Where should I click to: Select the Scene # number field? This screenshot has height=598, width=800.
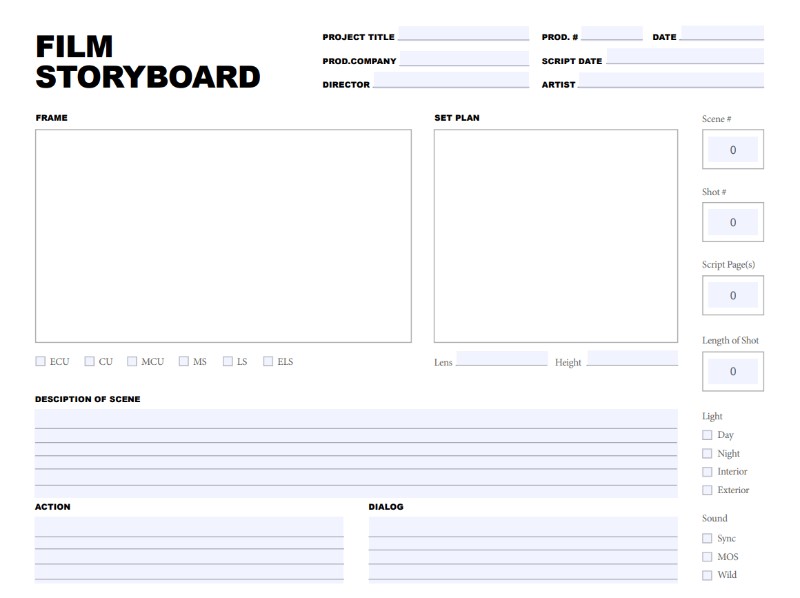coord(733,150)
